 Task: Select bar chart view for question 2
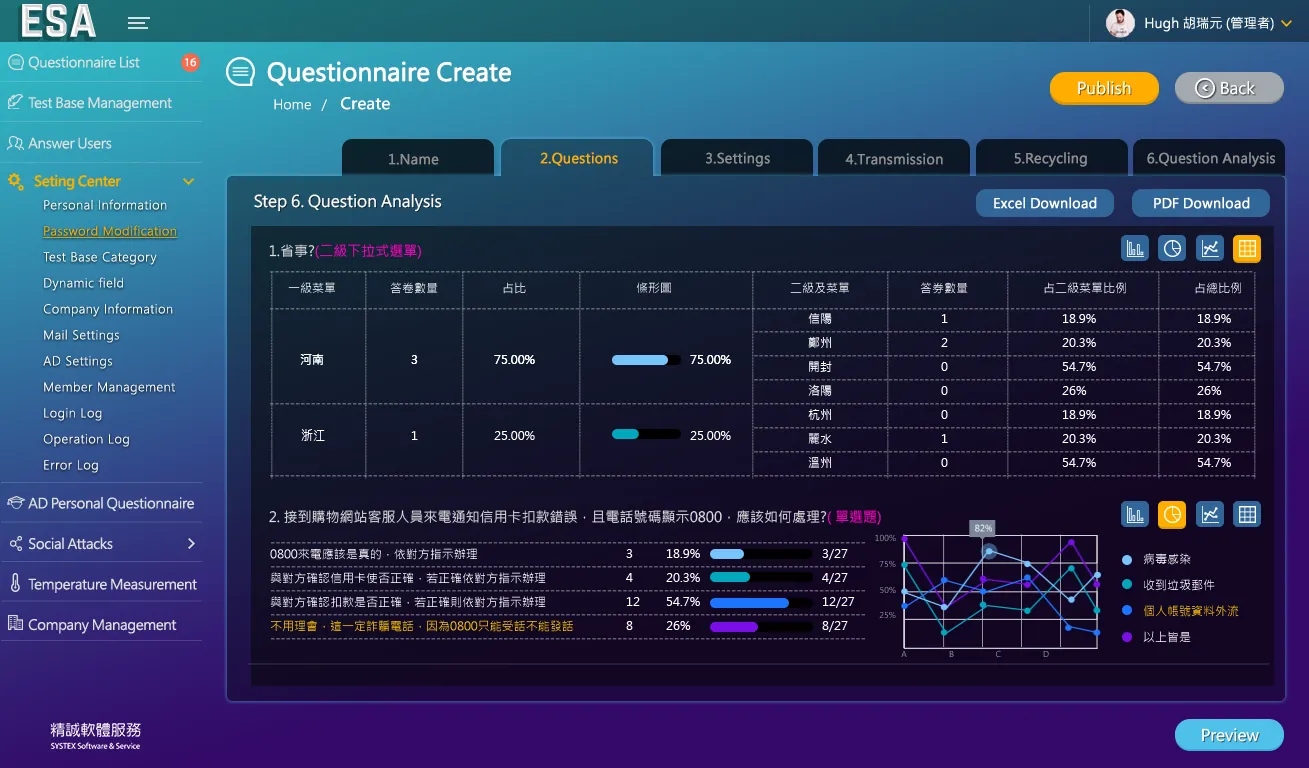tap(1135, 515)
